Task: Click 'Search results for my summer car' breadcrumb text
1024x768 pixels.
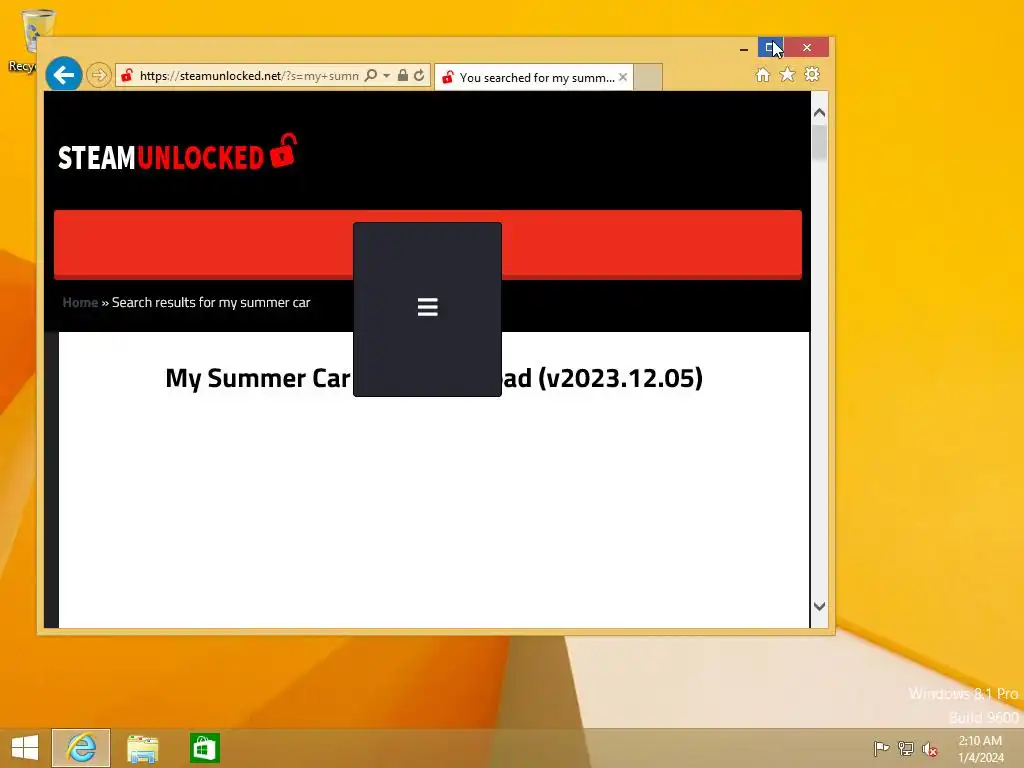Action: pyautogui.click(x=211, y=302)
